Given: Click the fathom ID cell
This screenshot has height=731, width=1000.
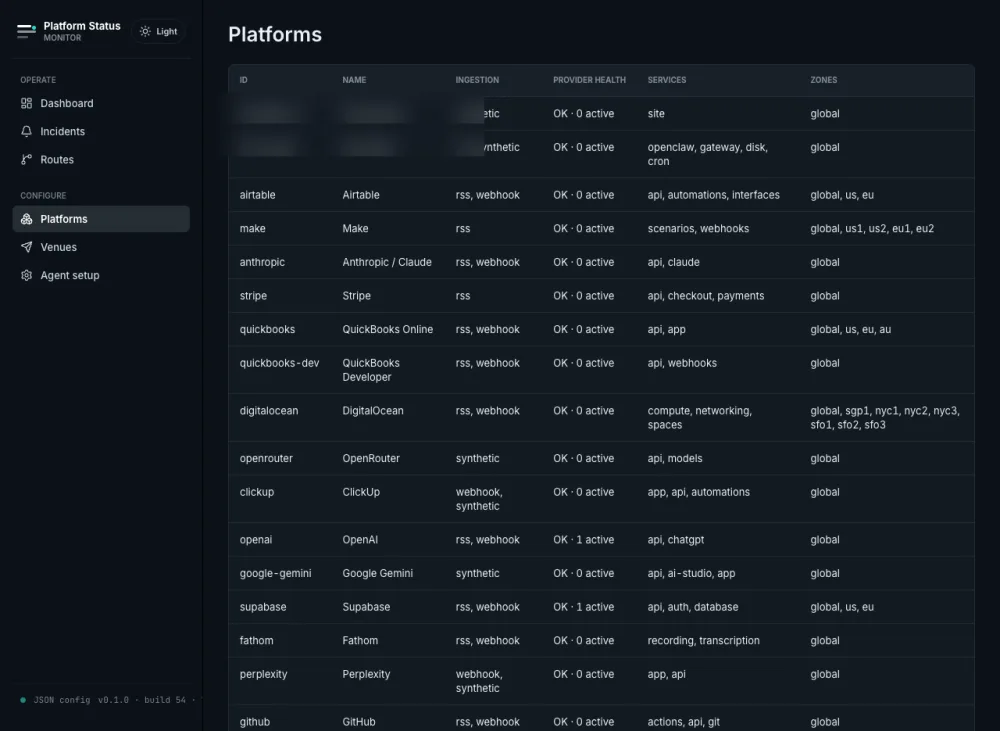Looking at the screenshot, I should pyautogui.click(x=256, y=640).
